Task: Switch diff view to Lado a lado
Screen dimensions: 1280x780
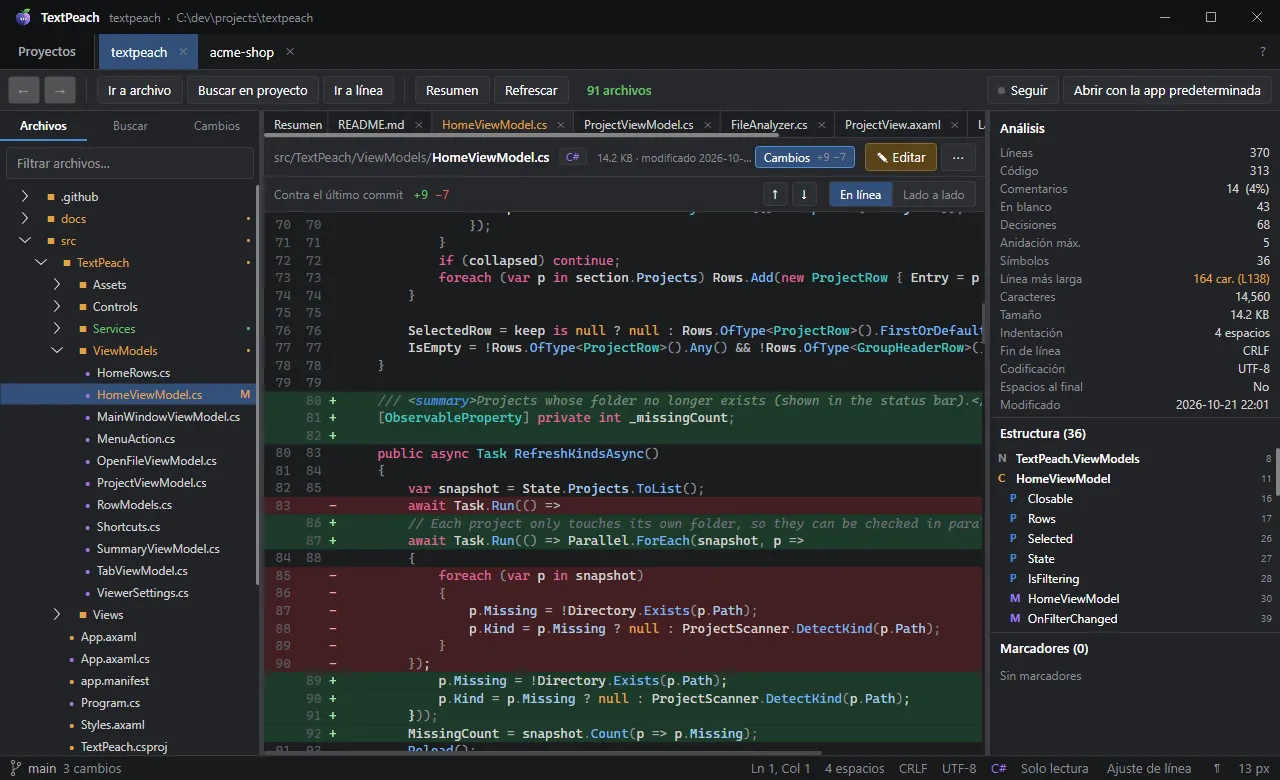Action: click(933, 195)
